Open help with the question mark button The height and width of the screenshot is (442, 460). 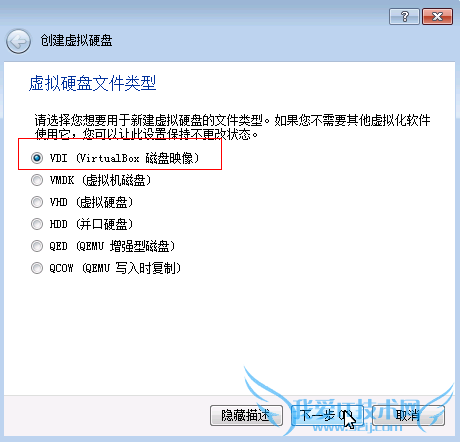click(404, 16)
